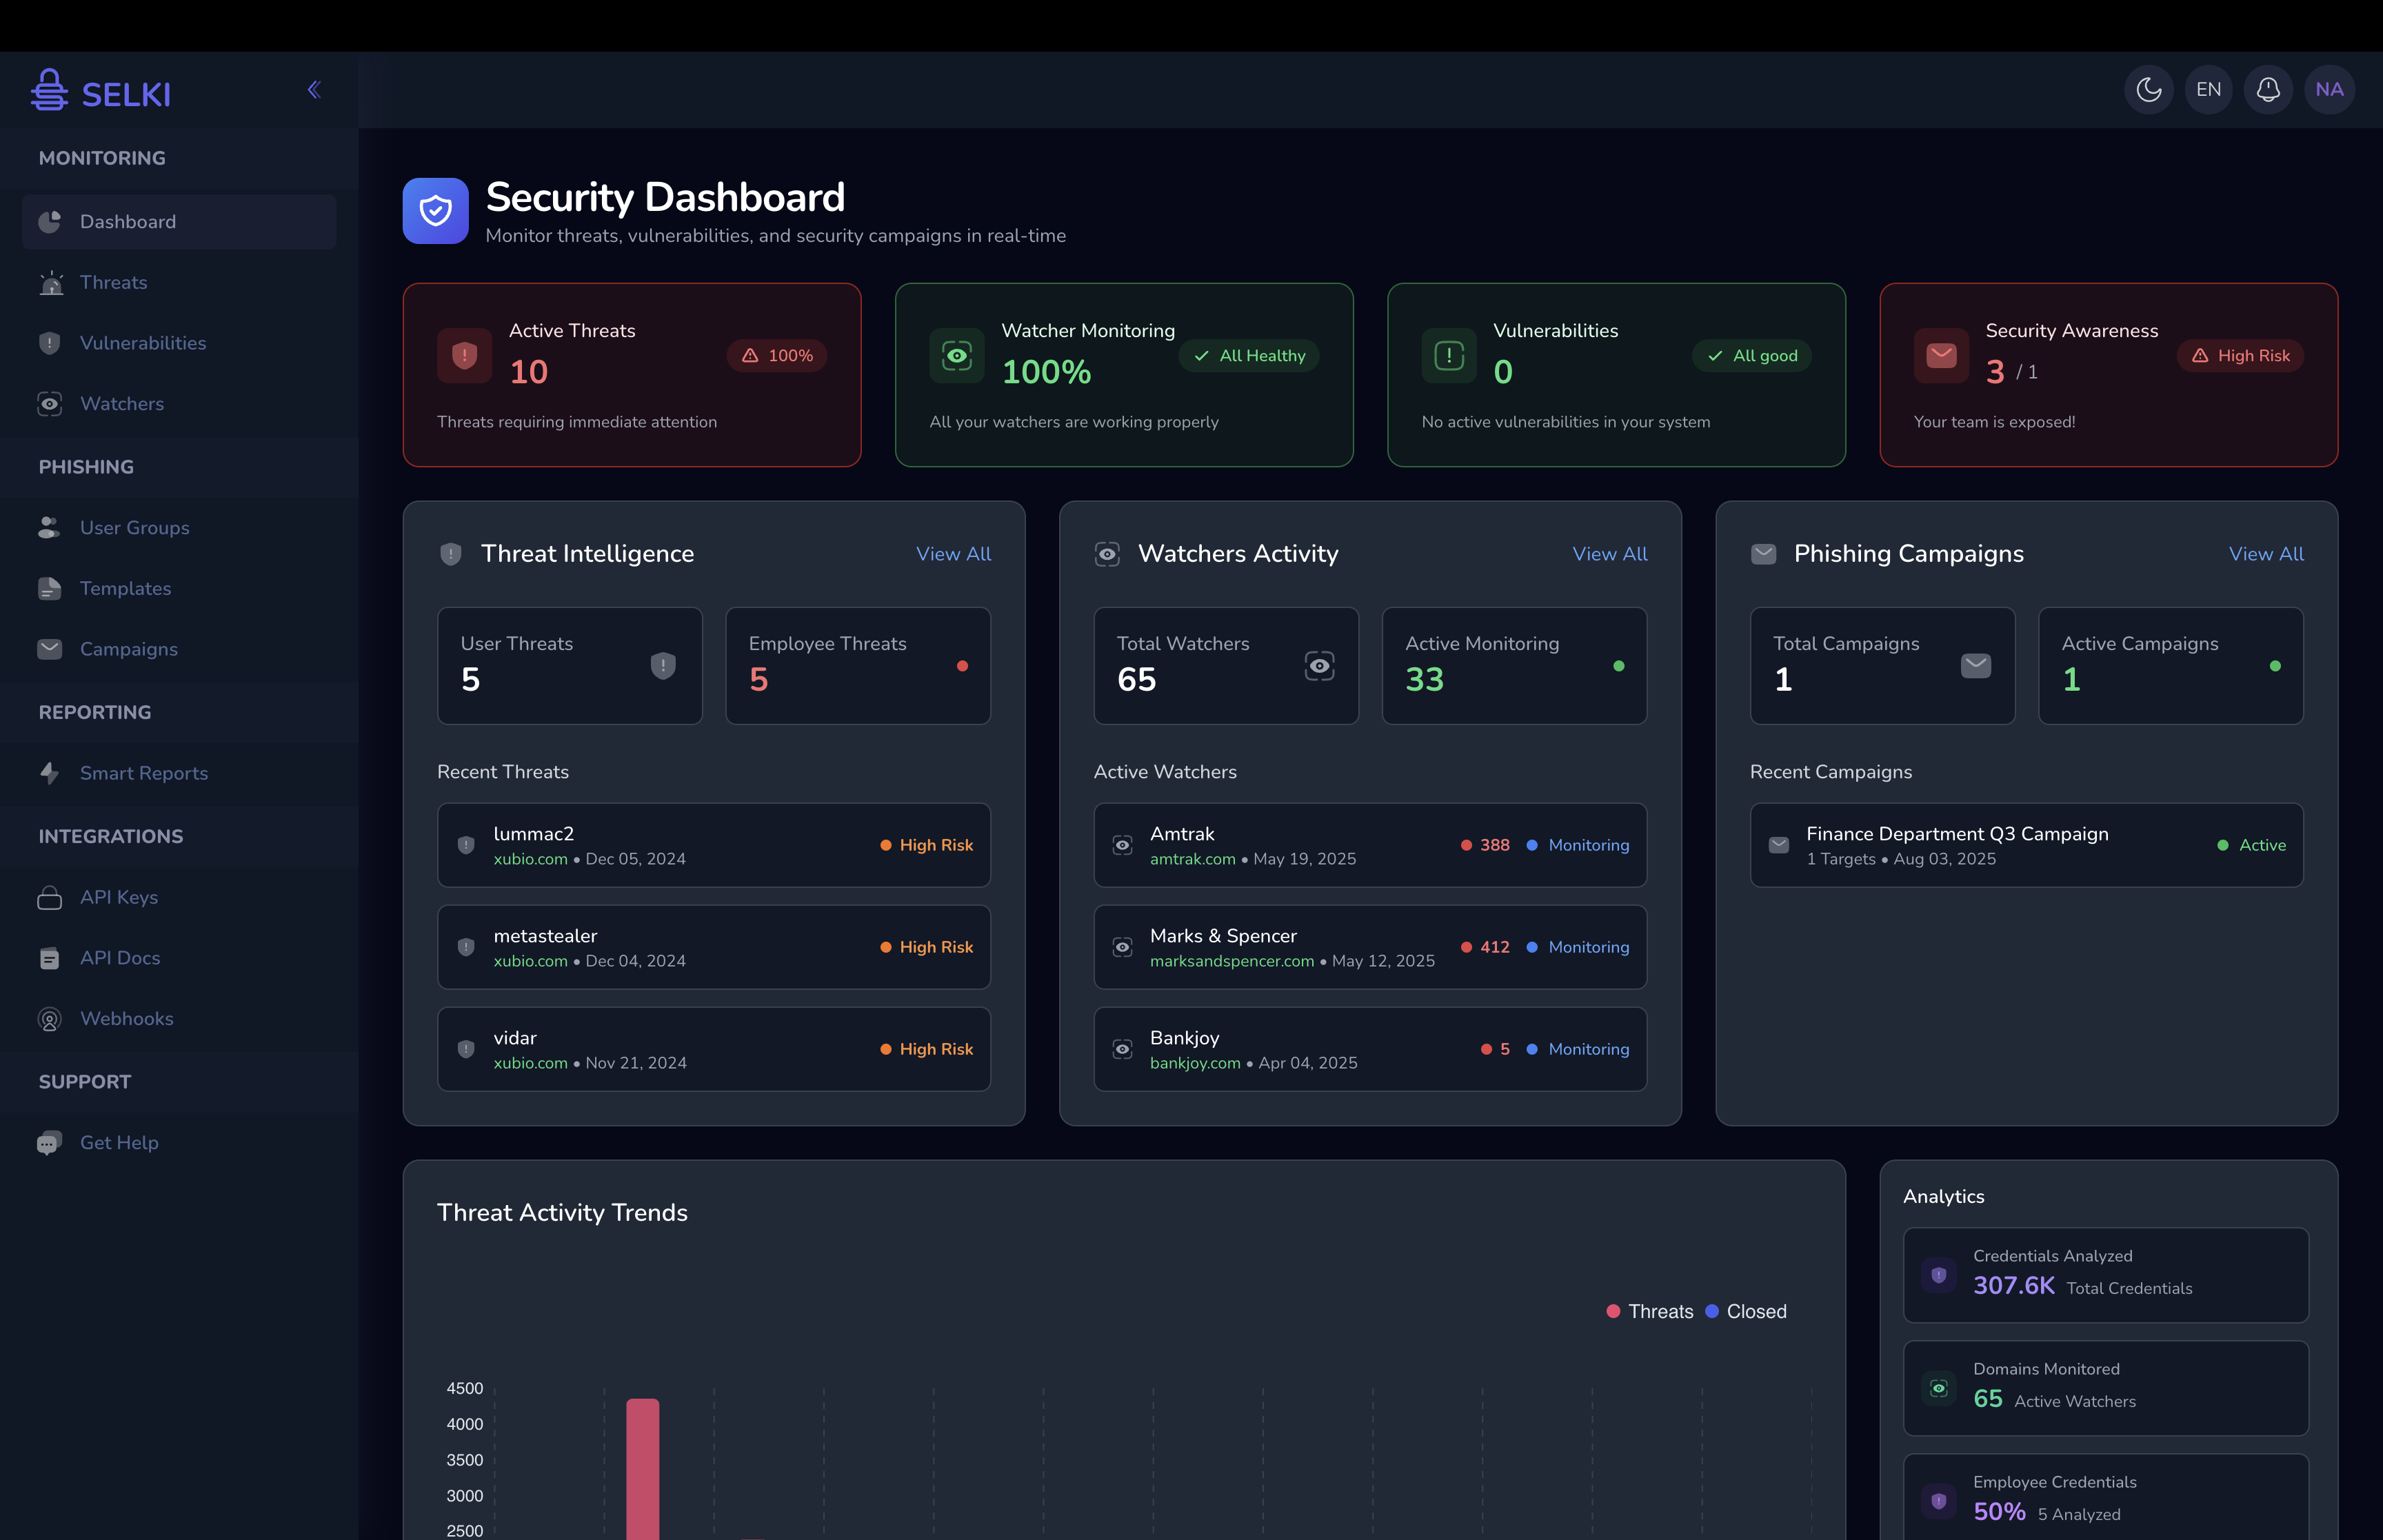This screenshot has width=2383, height=1540.
Task: Click the Get Help chat icon
Action: 49,1143
